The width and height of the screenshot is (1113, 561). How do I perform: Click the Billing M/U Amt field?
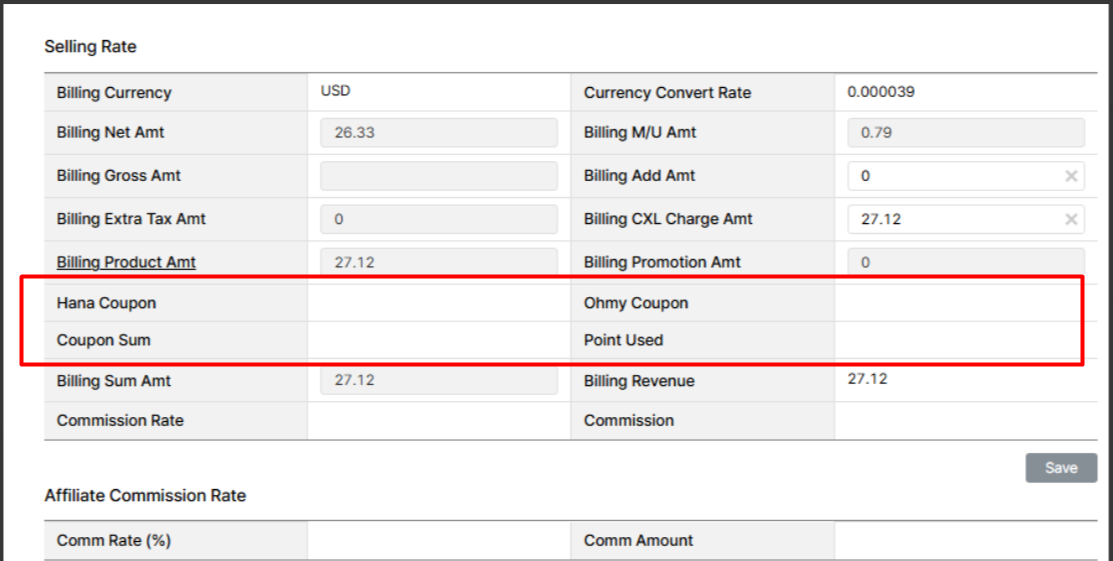click(x=966, y=133)
